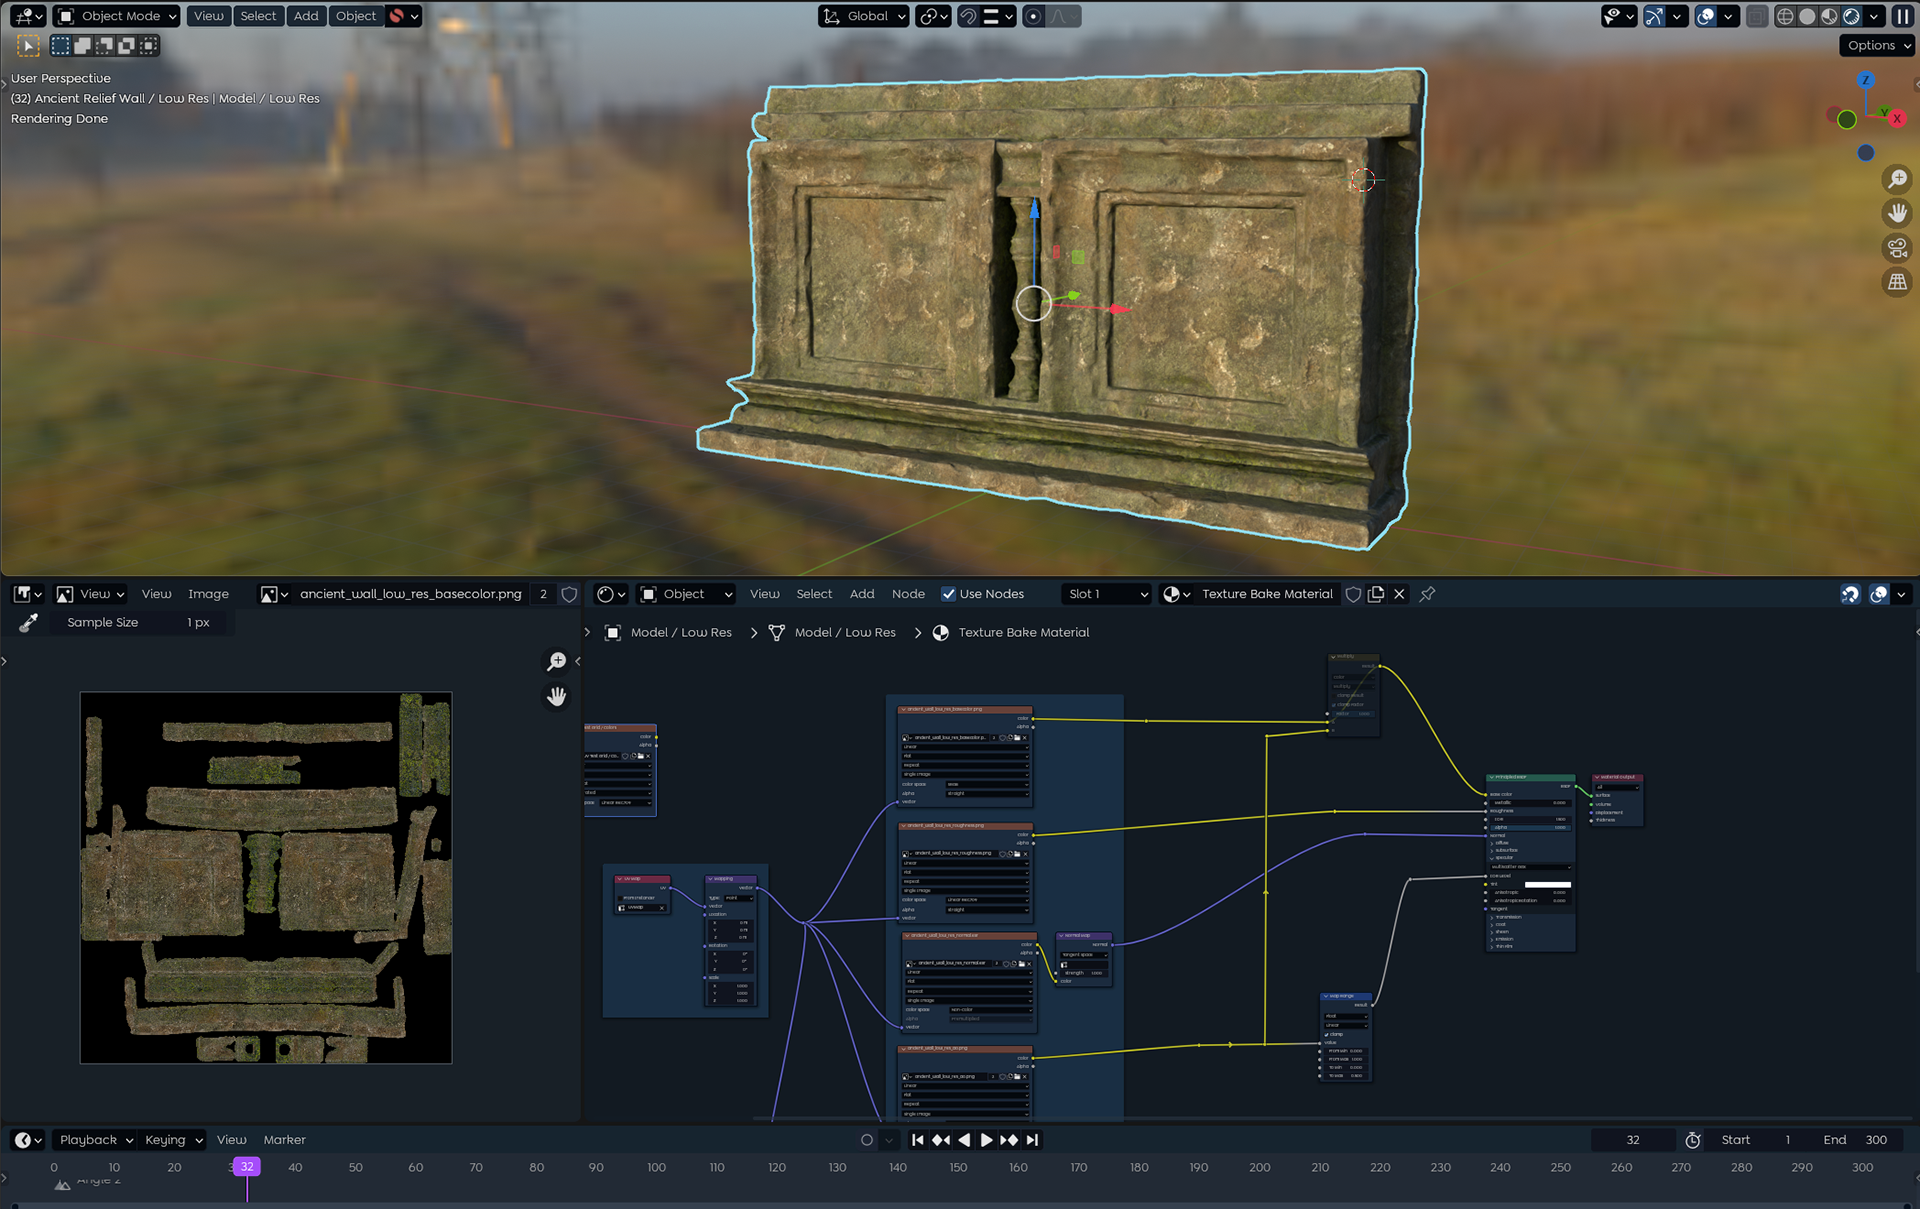Toggle the fake user shield for Texture Bake Material
Screen dimensions: 1920x1209
click(x=1353, y=594)
